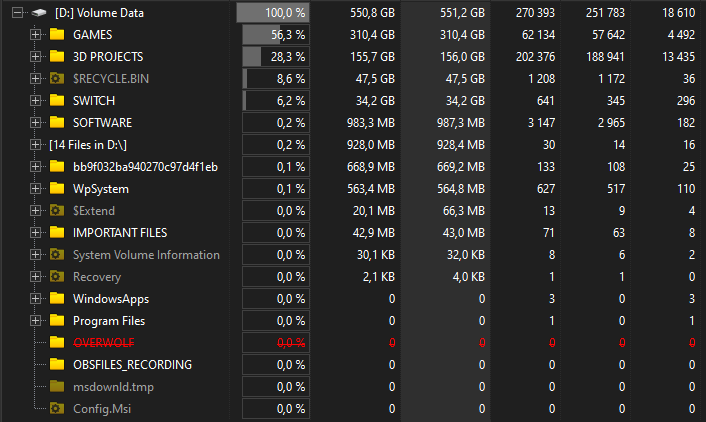This screenshot has width=706, height=422.
Task: Click the $Extend system folder icon
Action: (x=57, y=210)
